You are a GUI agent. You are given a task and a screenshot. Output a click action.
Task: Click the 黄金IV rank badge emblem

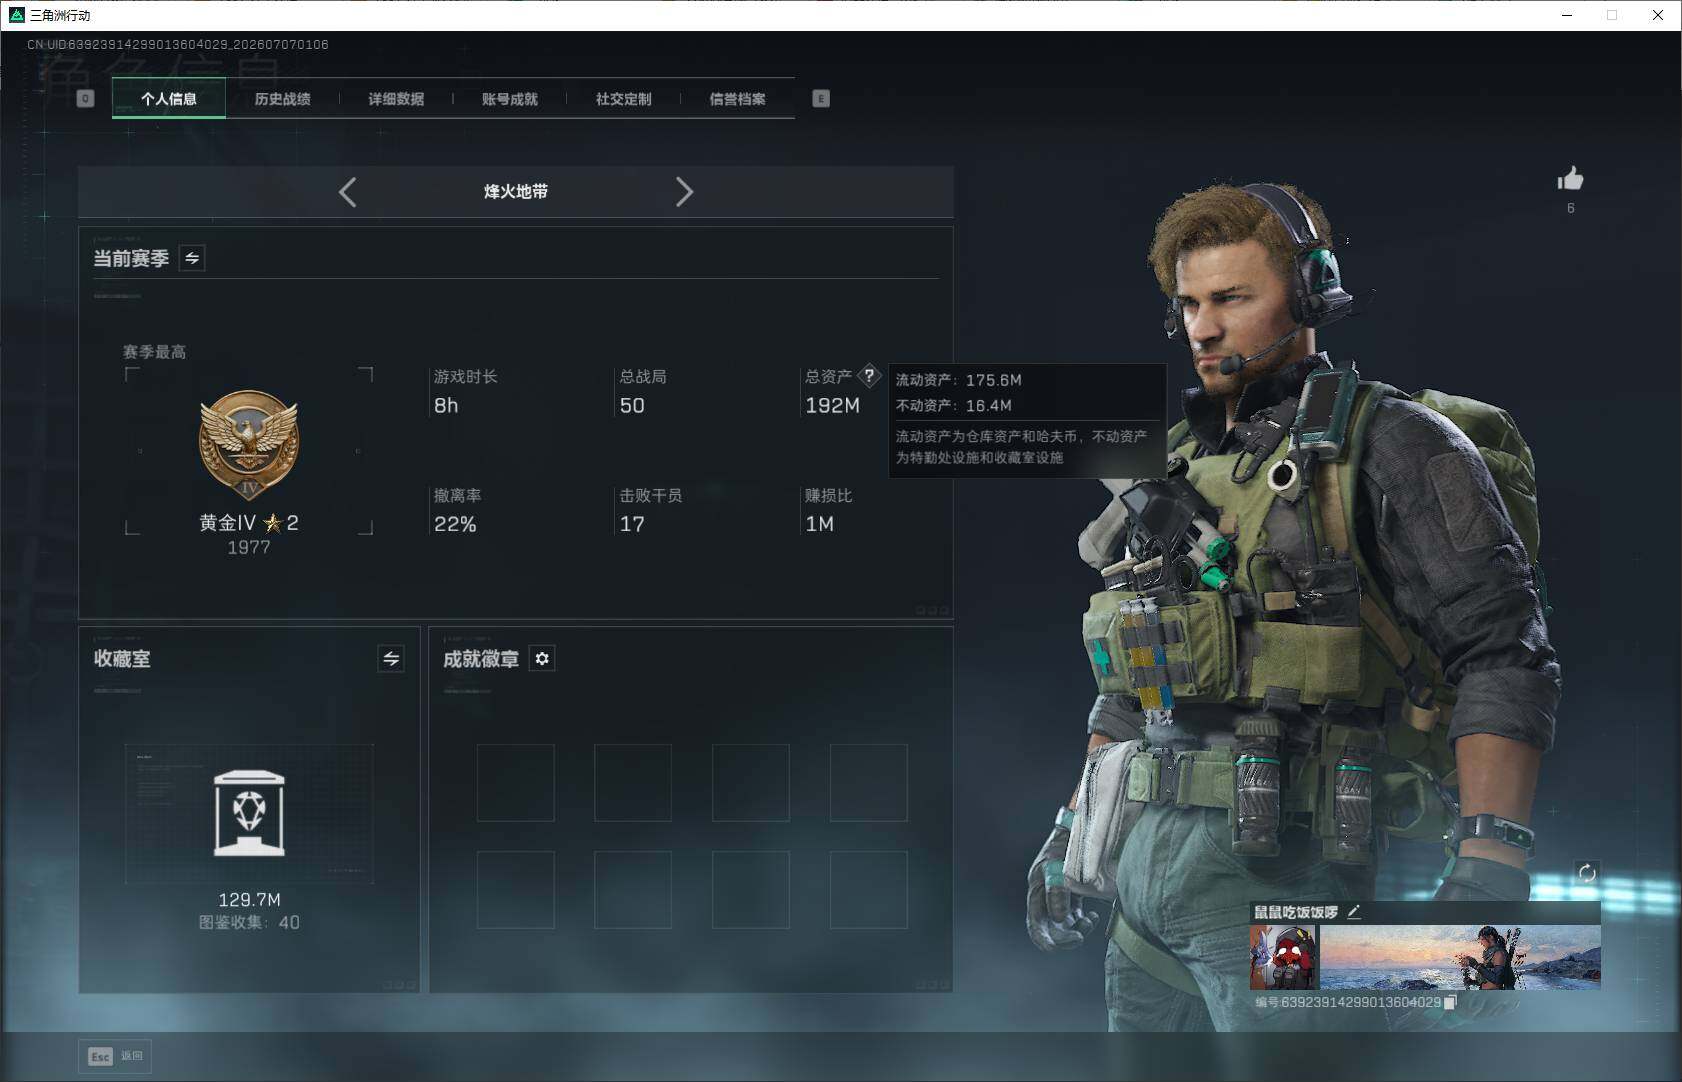249,446
